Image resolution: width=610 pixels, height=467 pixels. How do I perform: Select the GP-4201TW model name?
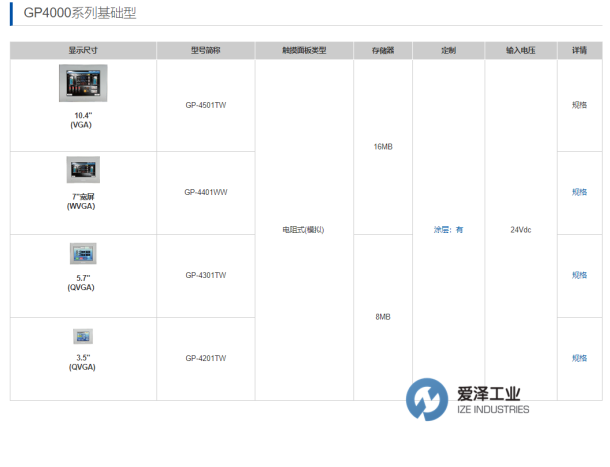point(206,358)
